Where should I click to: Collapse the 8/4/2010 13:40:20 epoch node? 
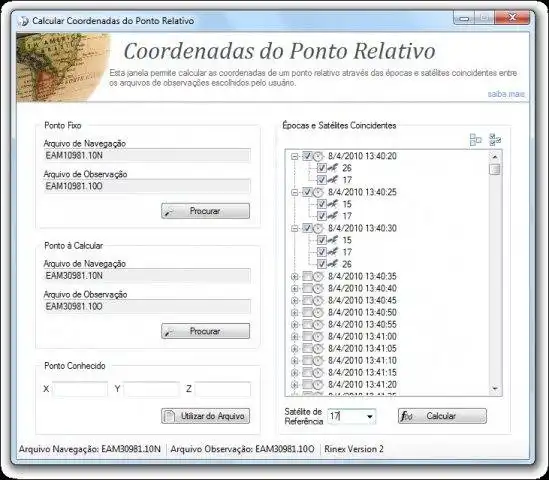pyautogui.click(x=295, y=156)
